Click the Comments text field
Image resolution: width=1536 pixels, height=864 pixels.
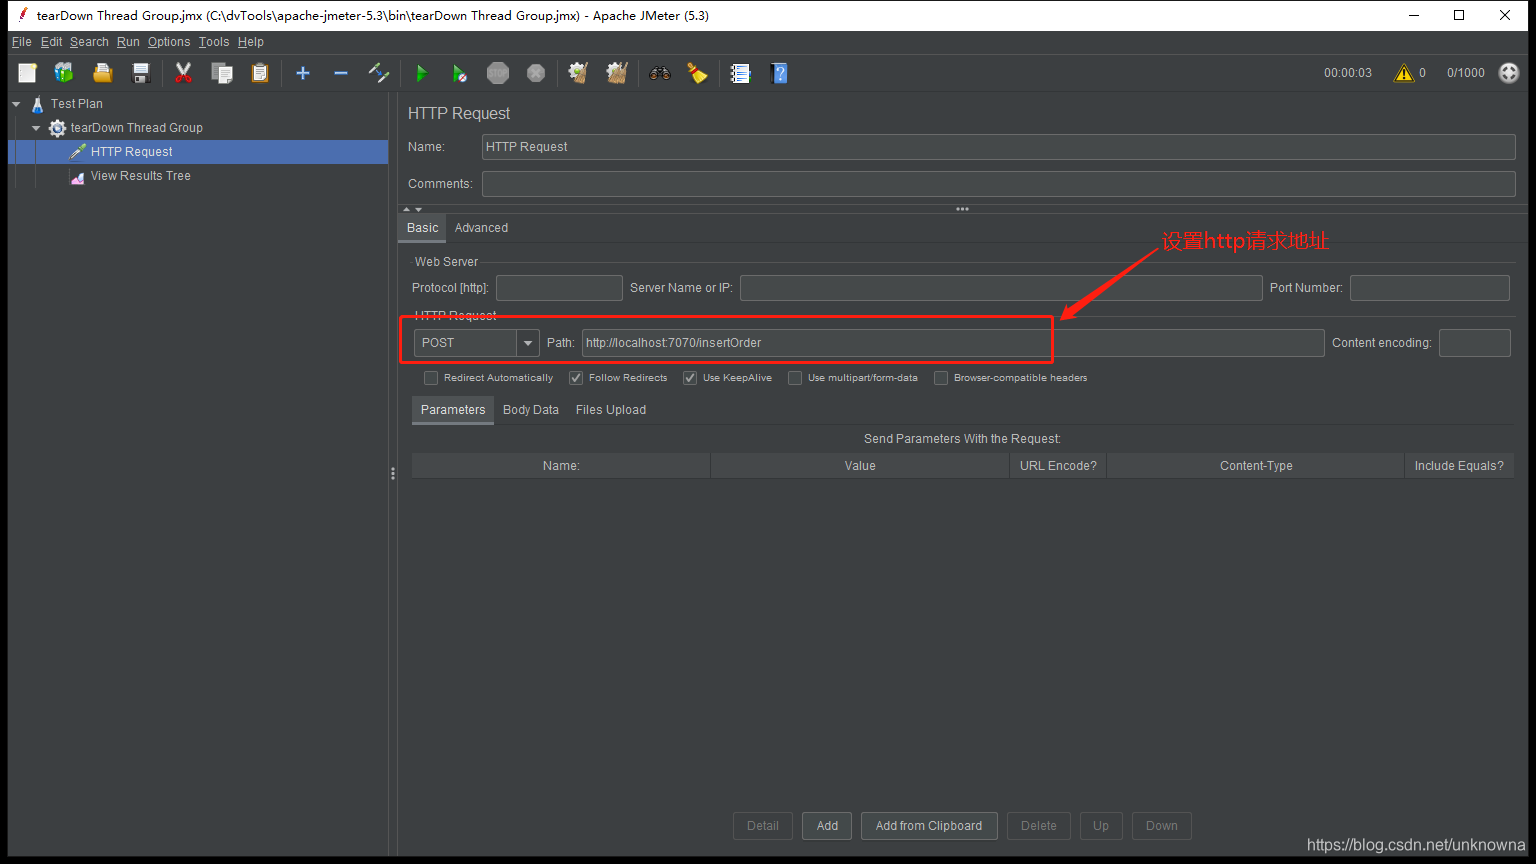tap(999, 184)
